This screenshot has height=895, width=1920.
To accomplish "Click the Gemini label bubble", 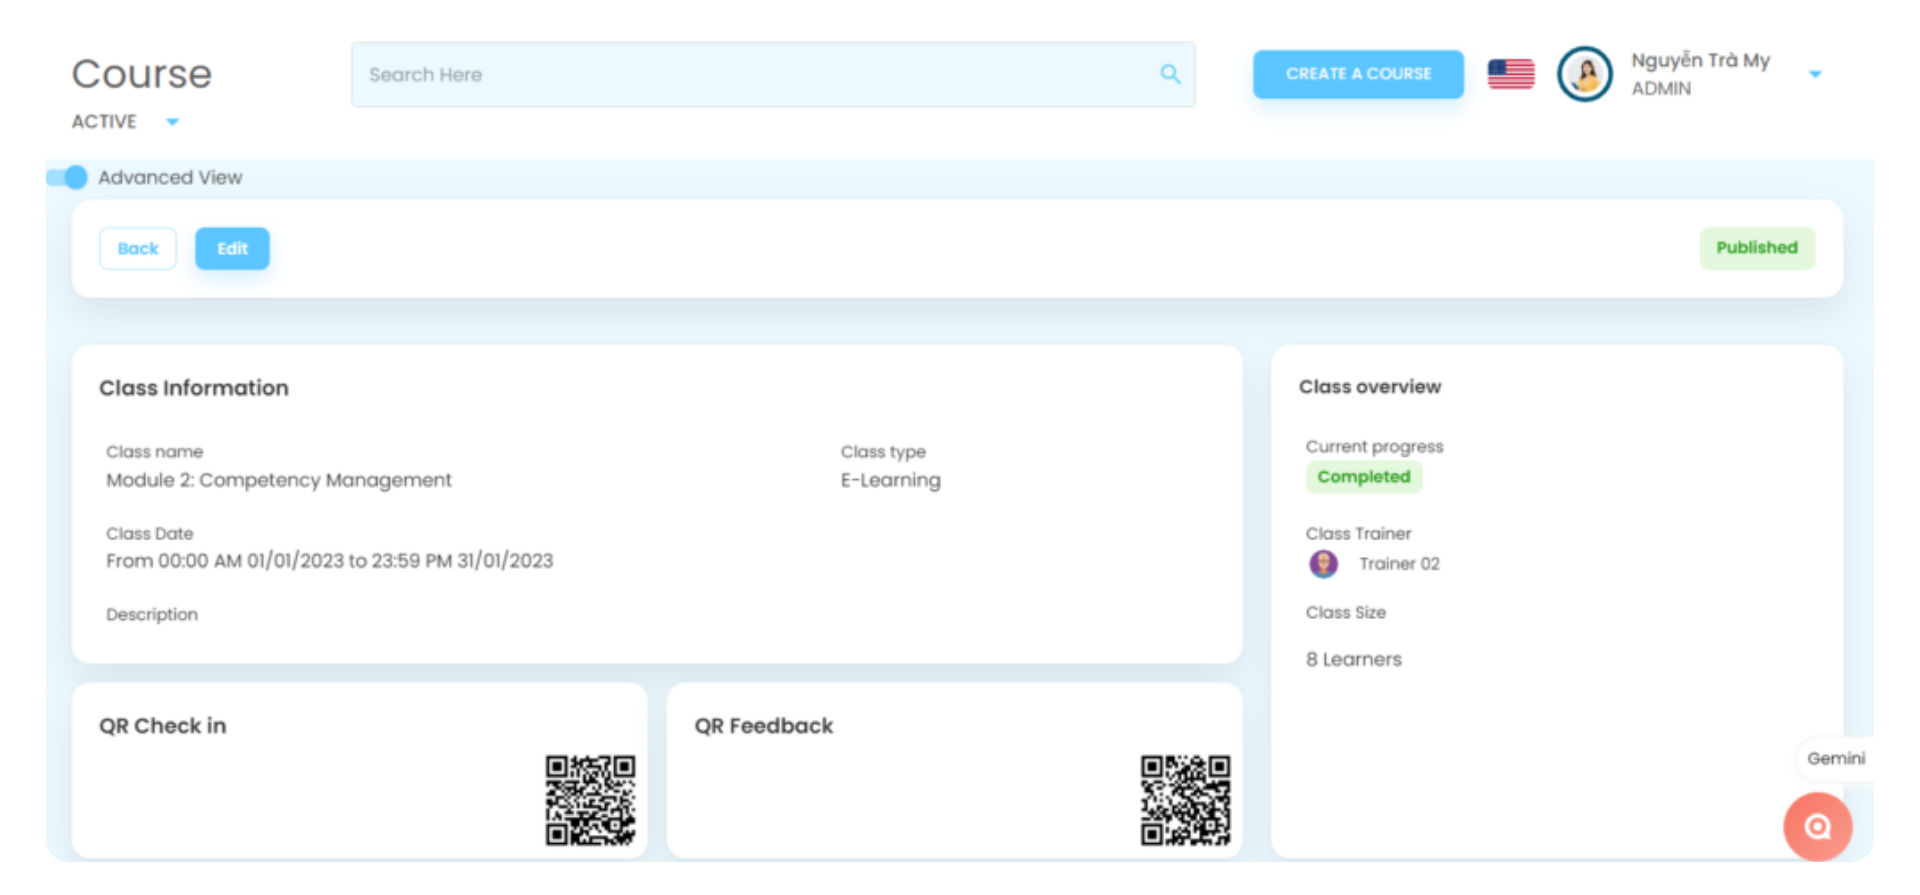I will pos(1836,759).
